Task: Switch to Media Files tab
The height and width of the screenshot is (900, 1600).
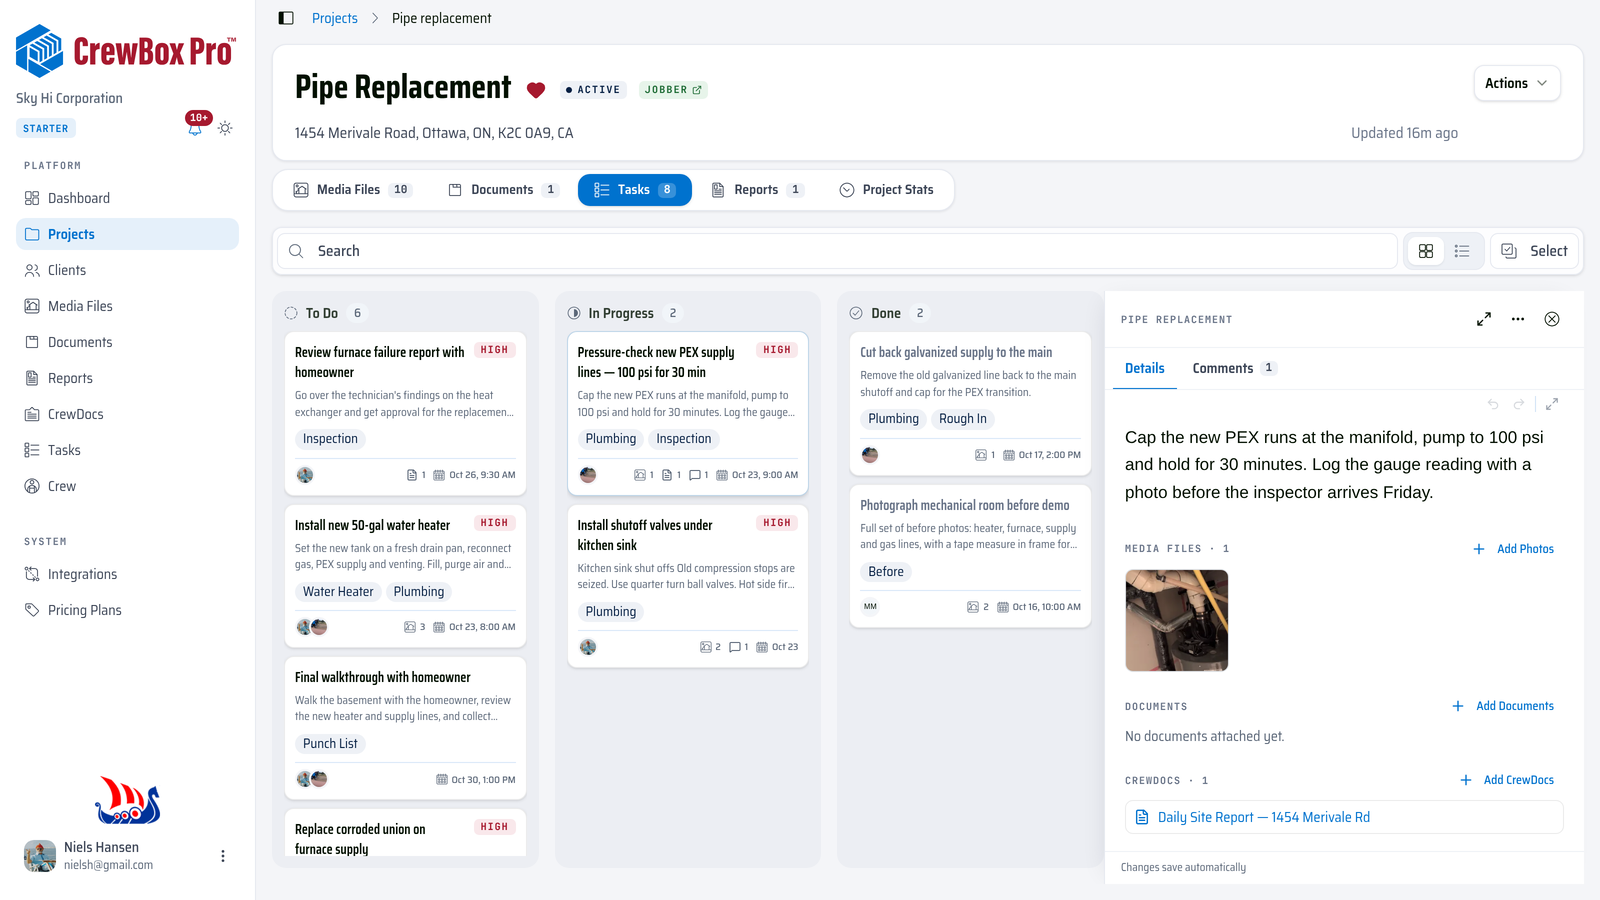Action: coord(352,190)
